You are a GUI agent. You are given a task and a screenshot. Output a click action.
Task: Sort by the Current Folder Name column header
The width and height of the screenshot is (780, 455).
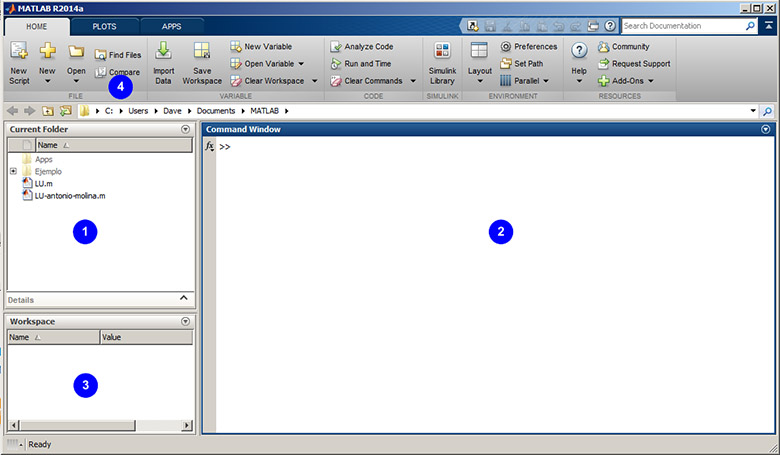coord(114,145)
